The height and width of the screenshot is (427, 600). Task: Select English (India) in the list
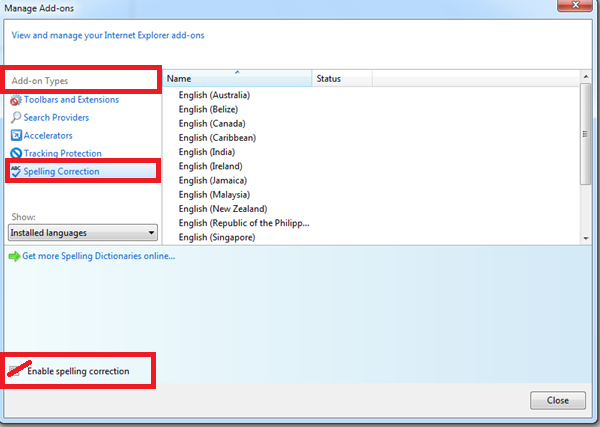(207, 152)
